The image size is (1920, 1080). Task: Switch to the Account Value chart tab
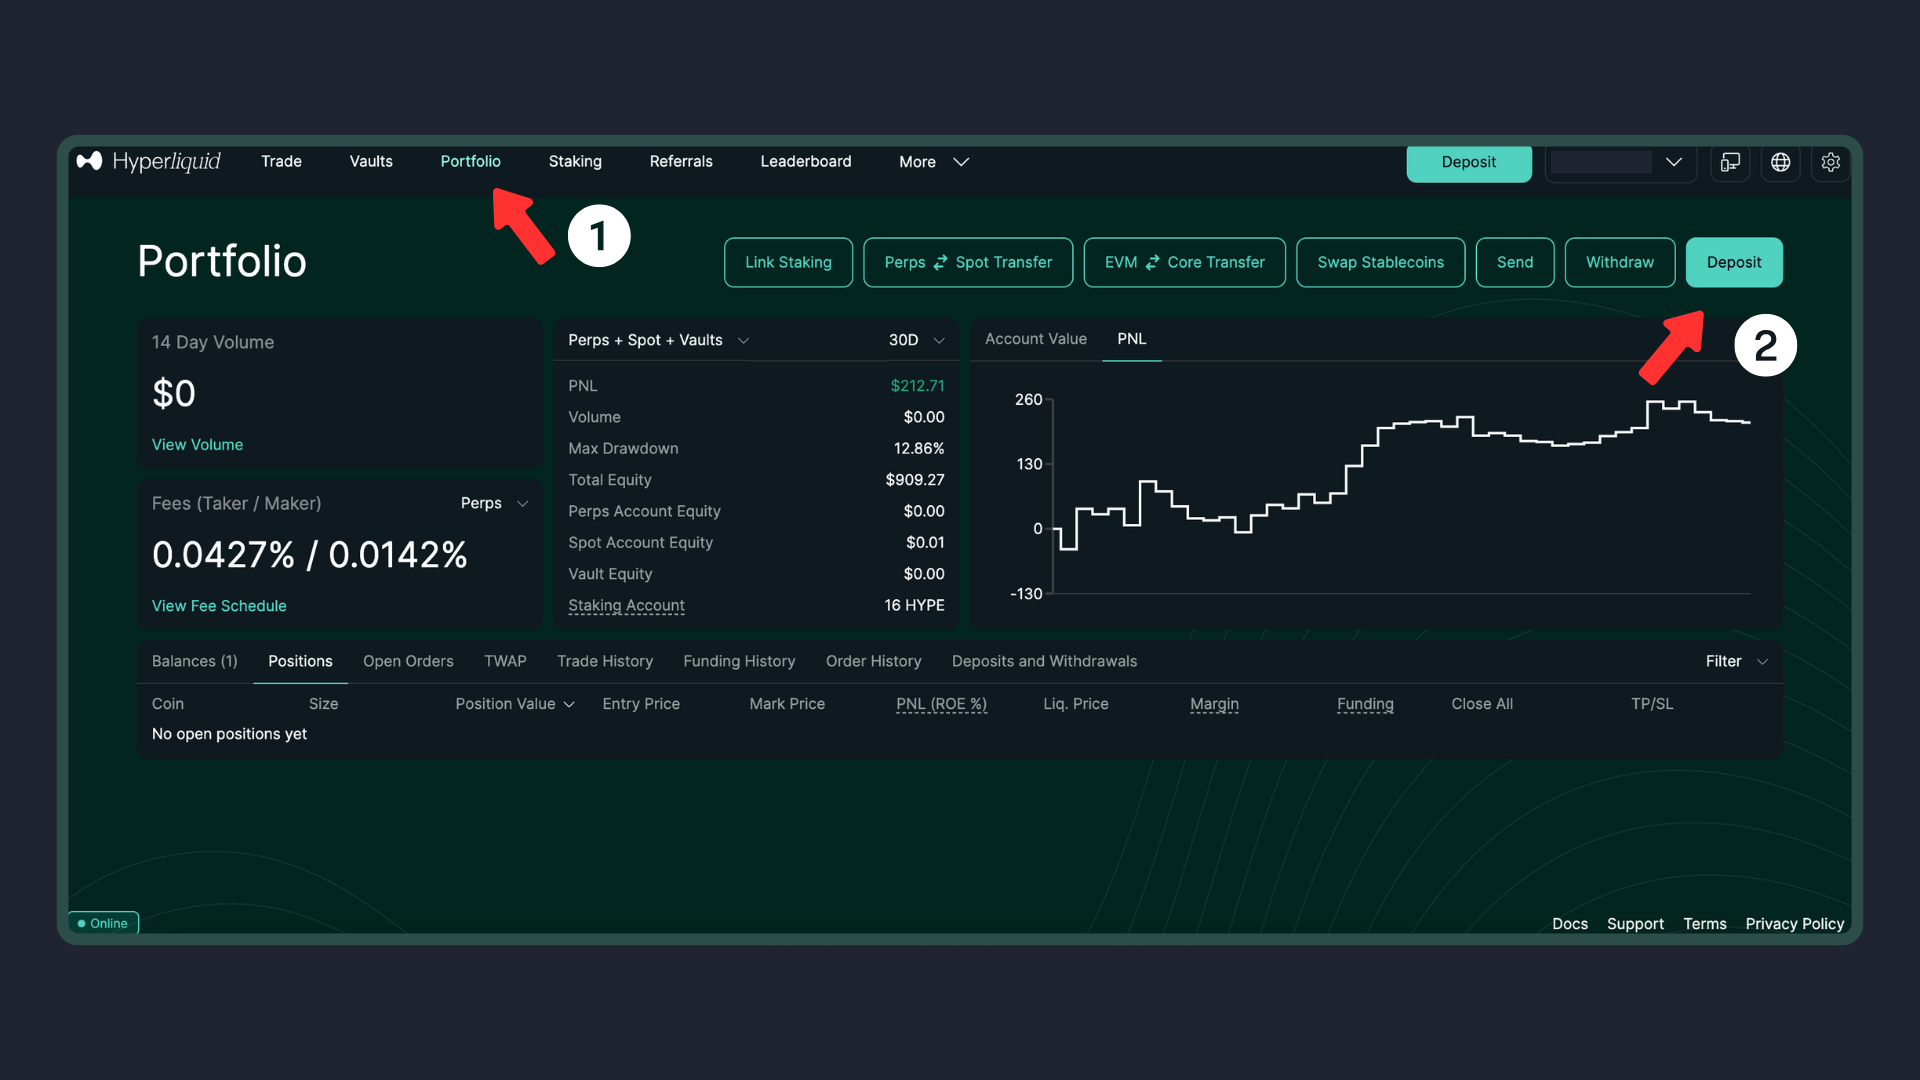click(x=1035, y=339)
